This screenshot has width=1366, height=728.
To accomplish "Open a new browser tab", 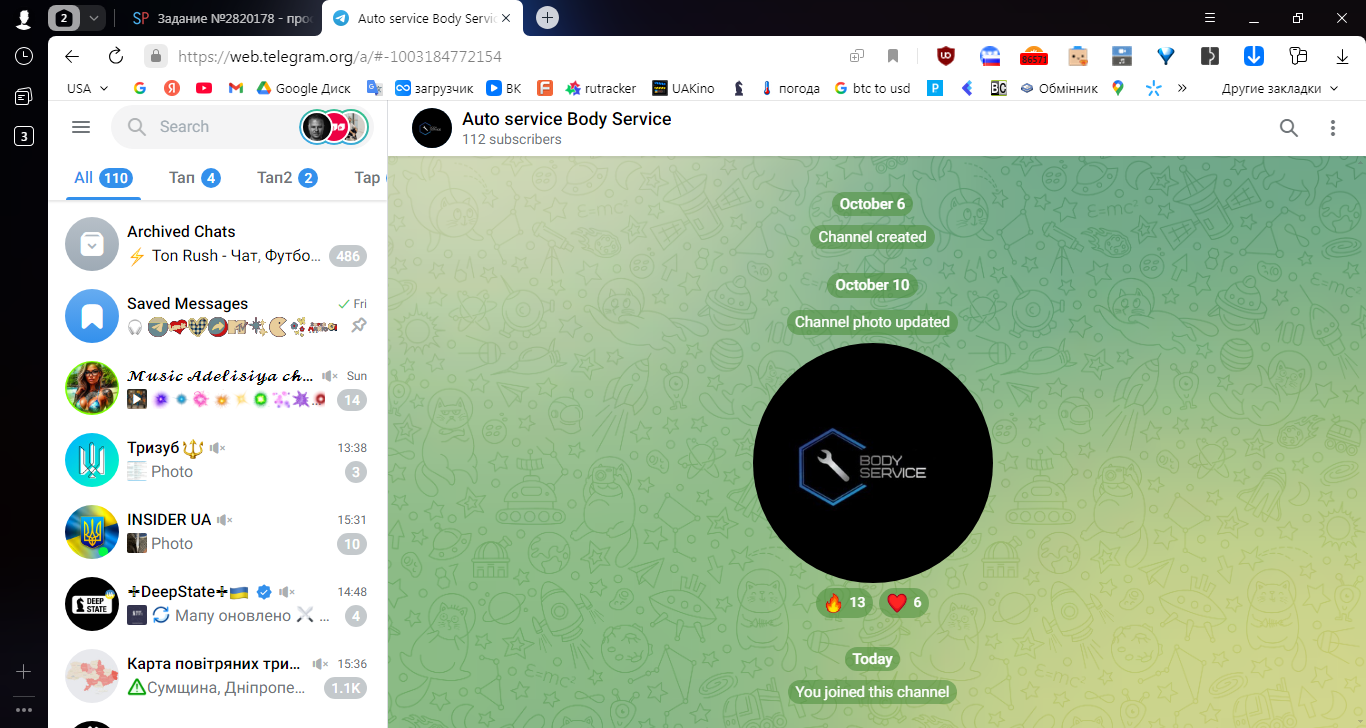I will click(547, 18).
